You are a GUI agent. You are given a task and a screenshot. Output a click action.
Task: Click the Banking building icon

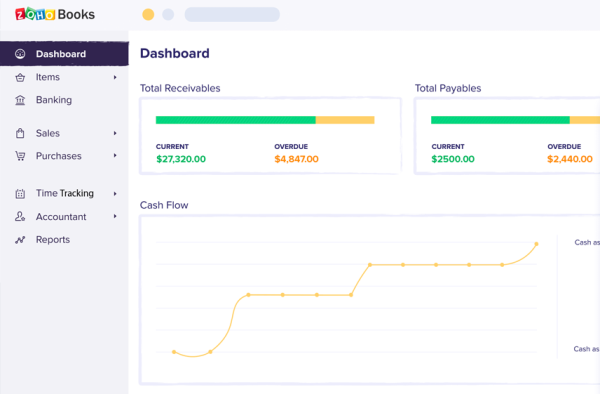tap(20, 100)
